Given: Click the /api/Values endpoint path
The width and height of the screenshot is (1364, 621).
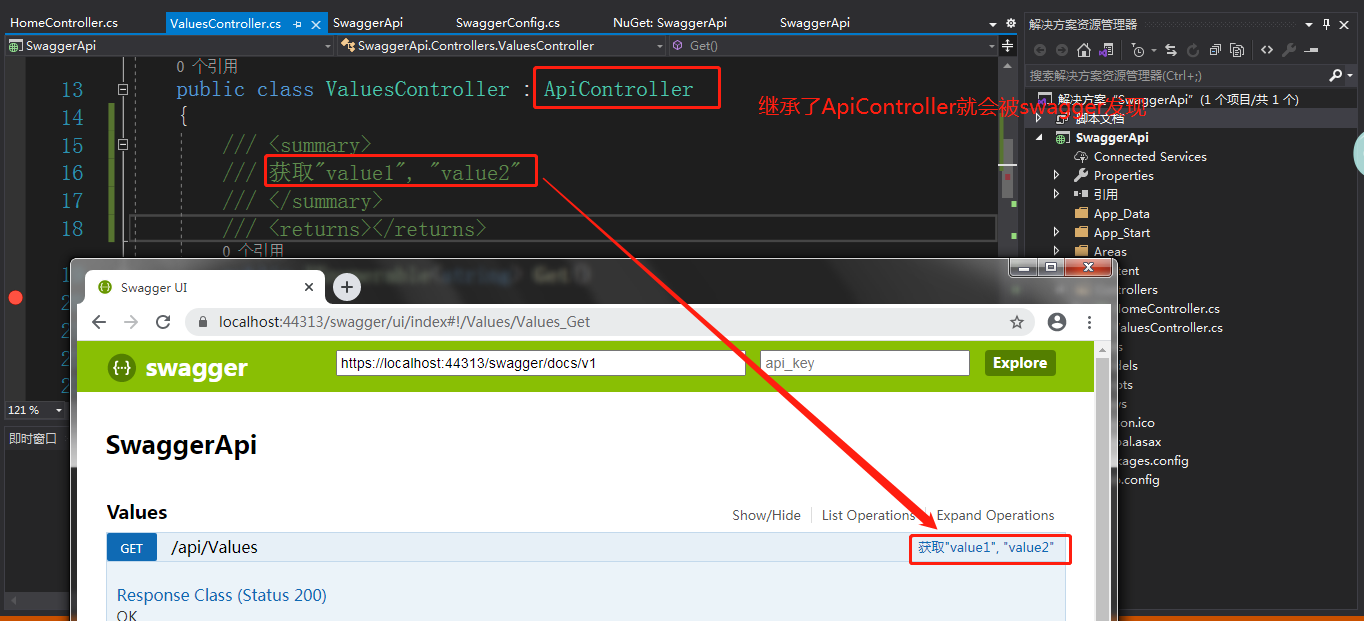Looking at the screenshot, I should click(x=214, y=547).
